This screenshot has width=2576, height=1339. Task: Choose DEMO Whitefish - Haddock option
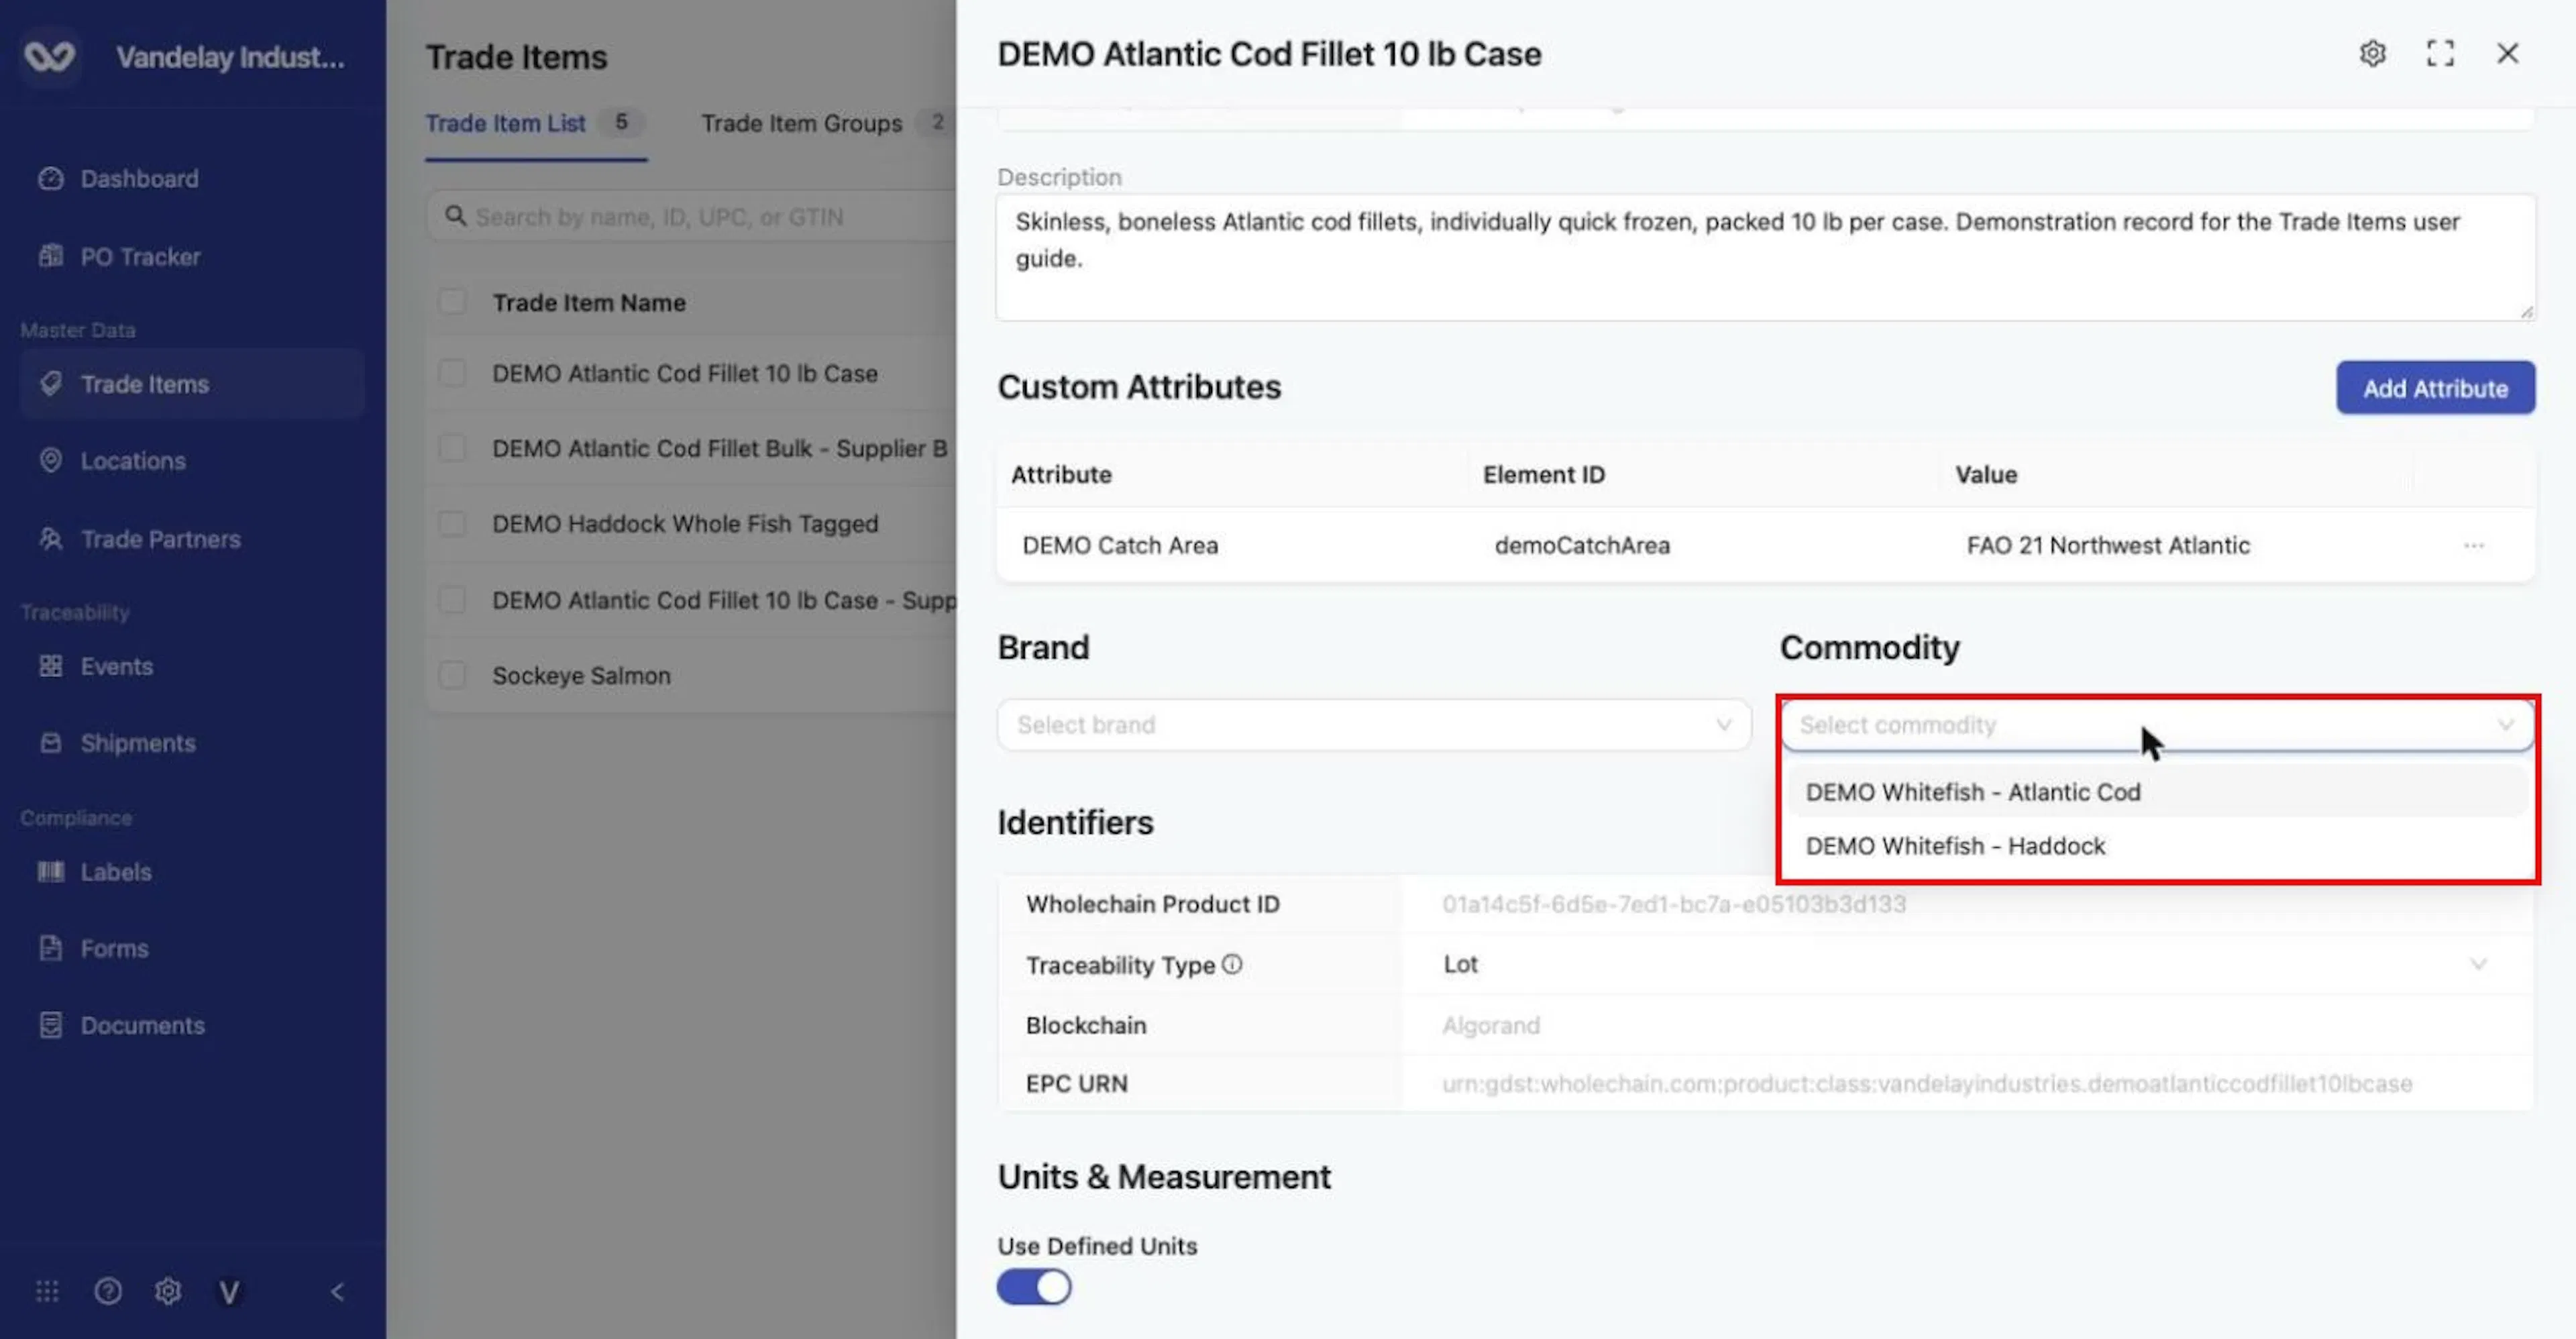[2157, 846]
